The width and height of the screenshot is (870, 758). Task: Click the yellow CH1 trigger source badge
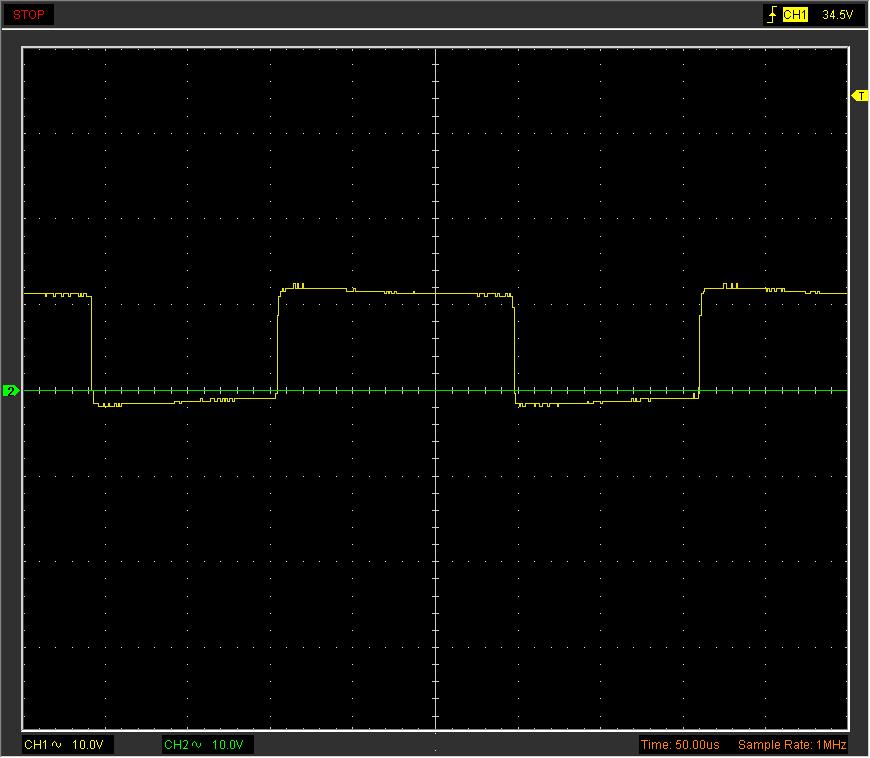795,15
